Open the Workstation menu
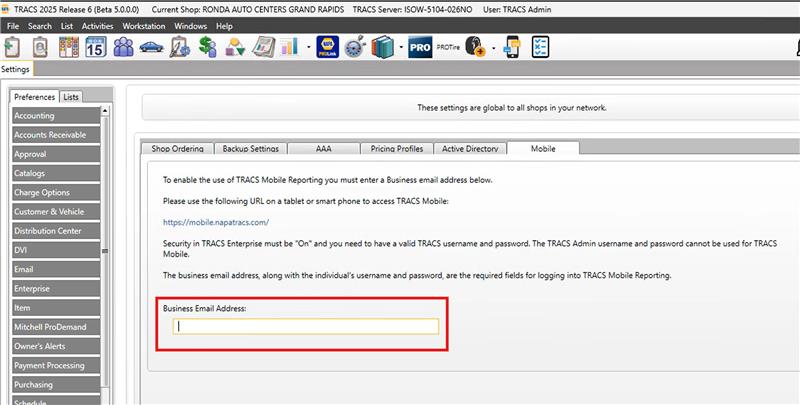Viewport: 800px width, 405px height. click(x=143, y=26)
